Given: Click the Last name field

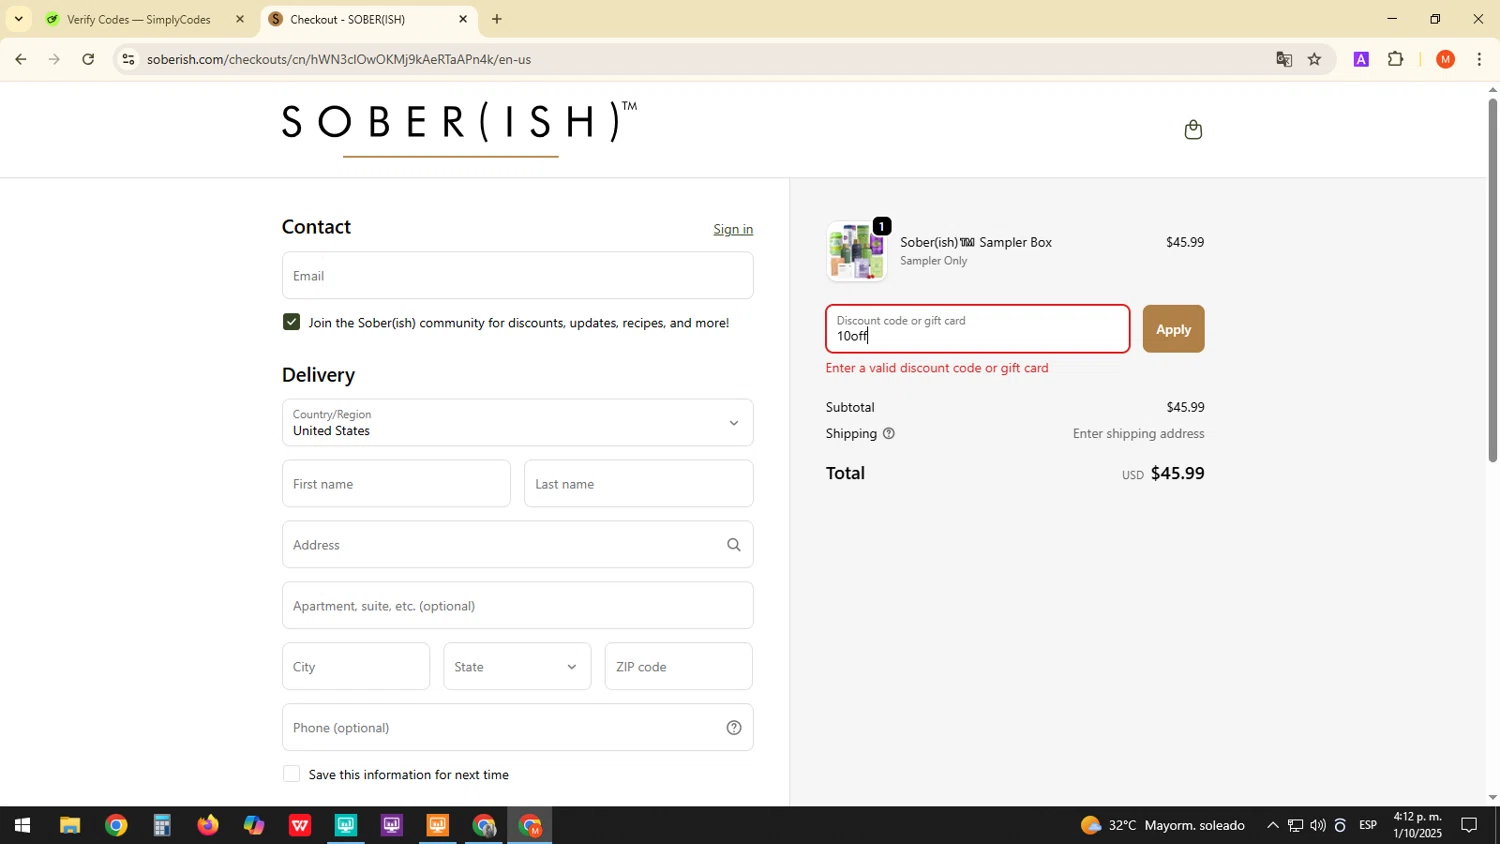Looking at the screenshot, I should click(x=638, y=484).
